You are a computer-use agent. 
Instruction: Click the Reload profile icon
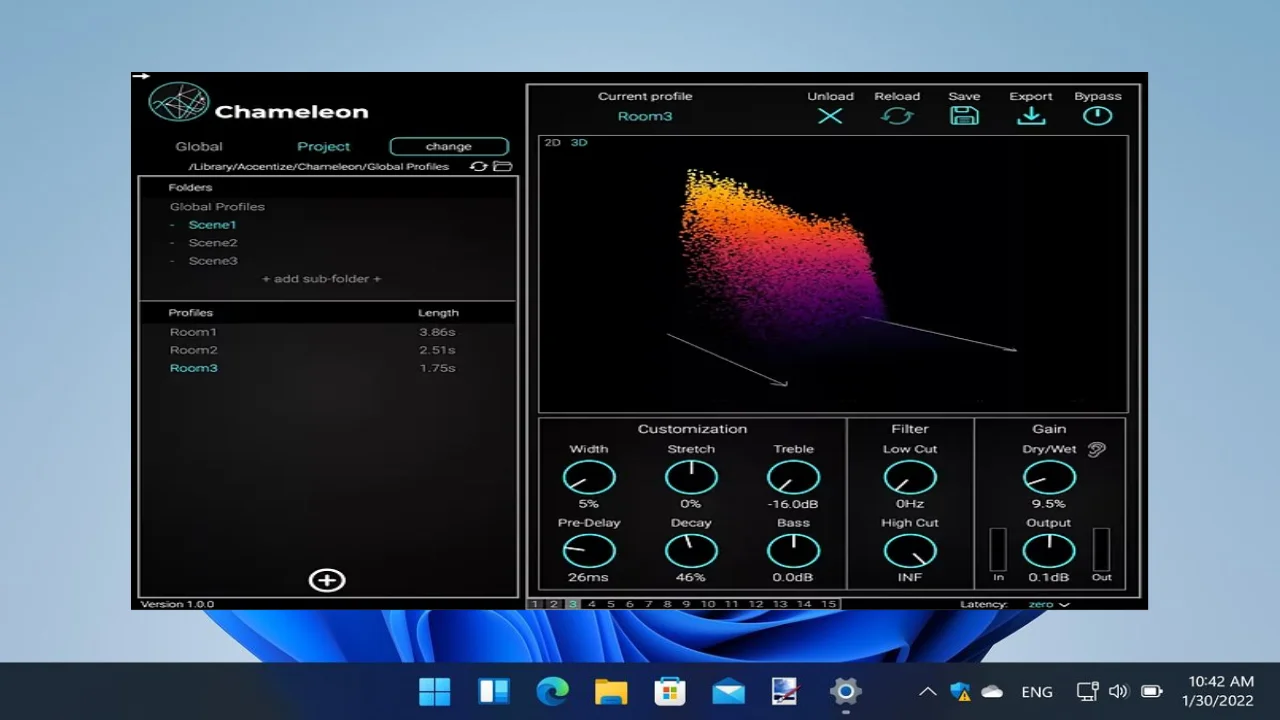tap(897, 116)
